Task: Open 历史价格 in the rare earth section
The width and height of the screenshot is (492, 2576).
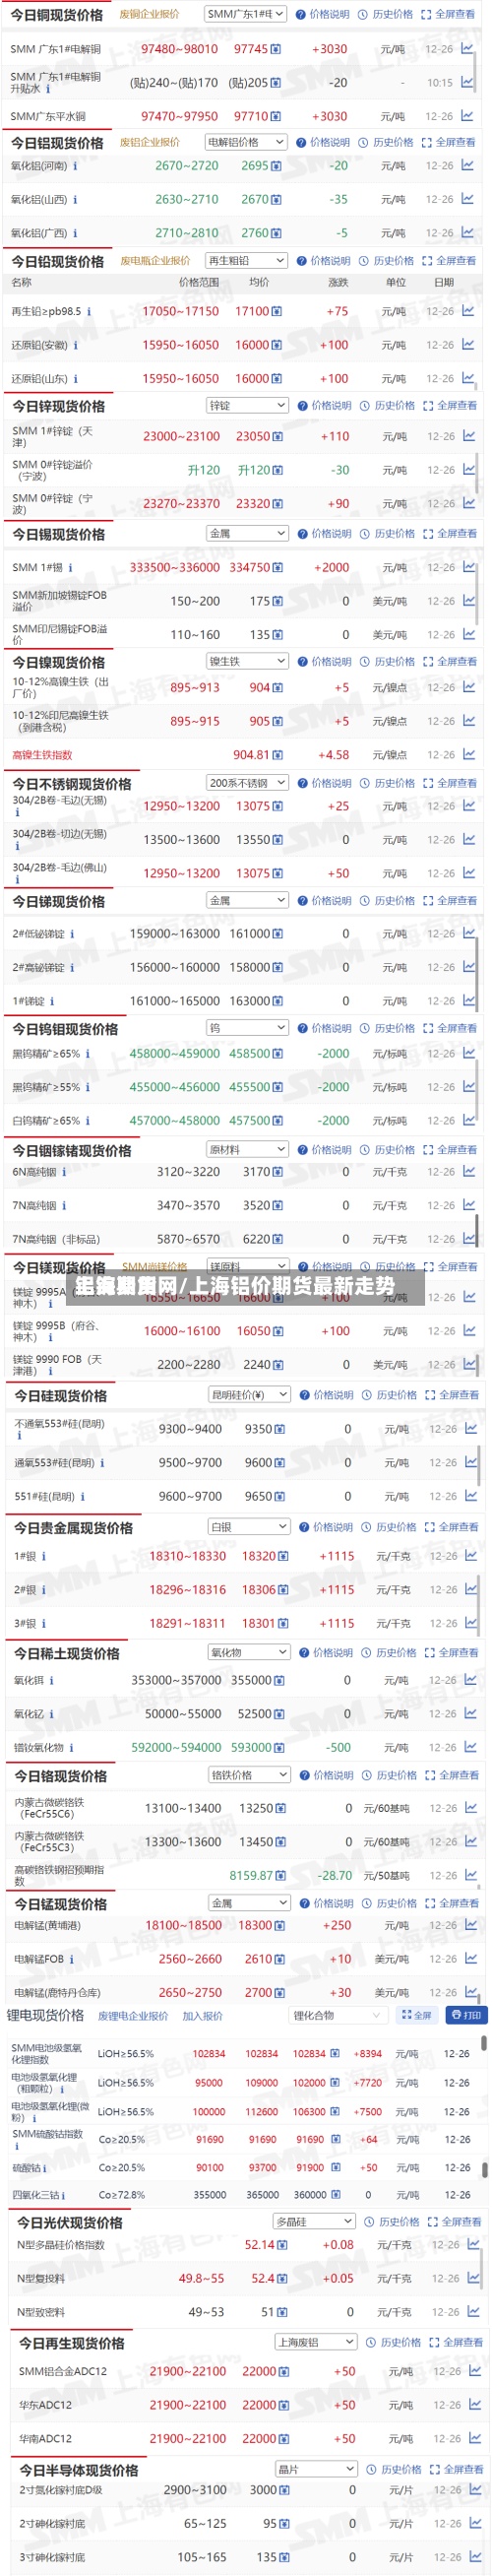Action: [x=391, y=1652]
